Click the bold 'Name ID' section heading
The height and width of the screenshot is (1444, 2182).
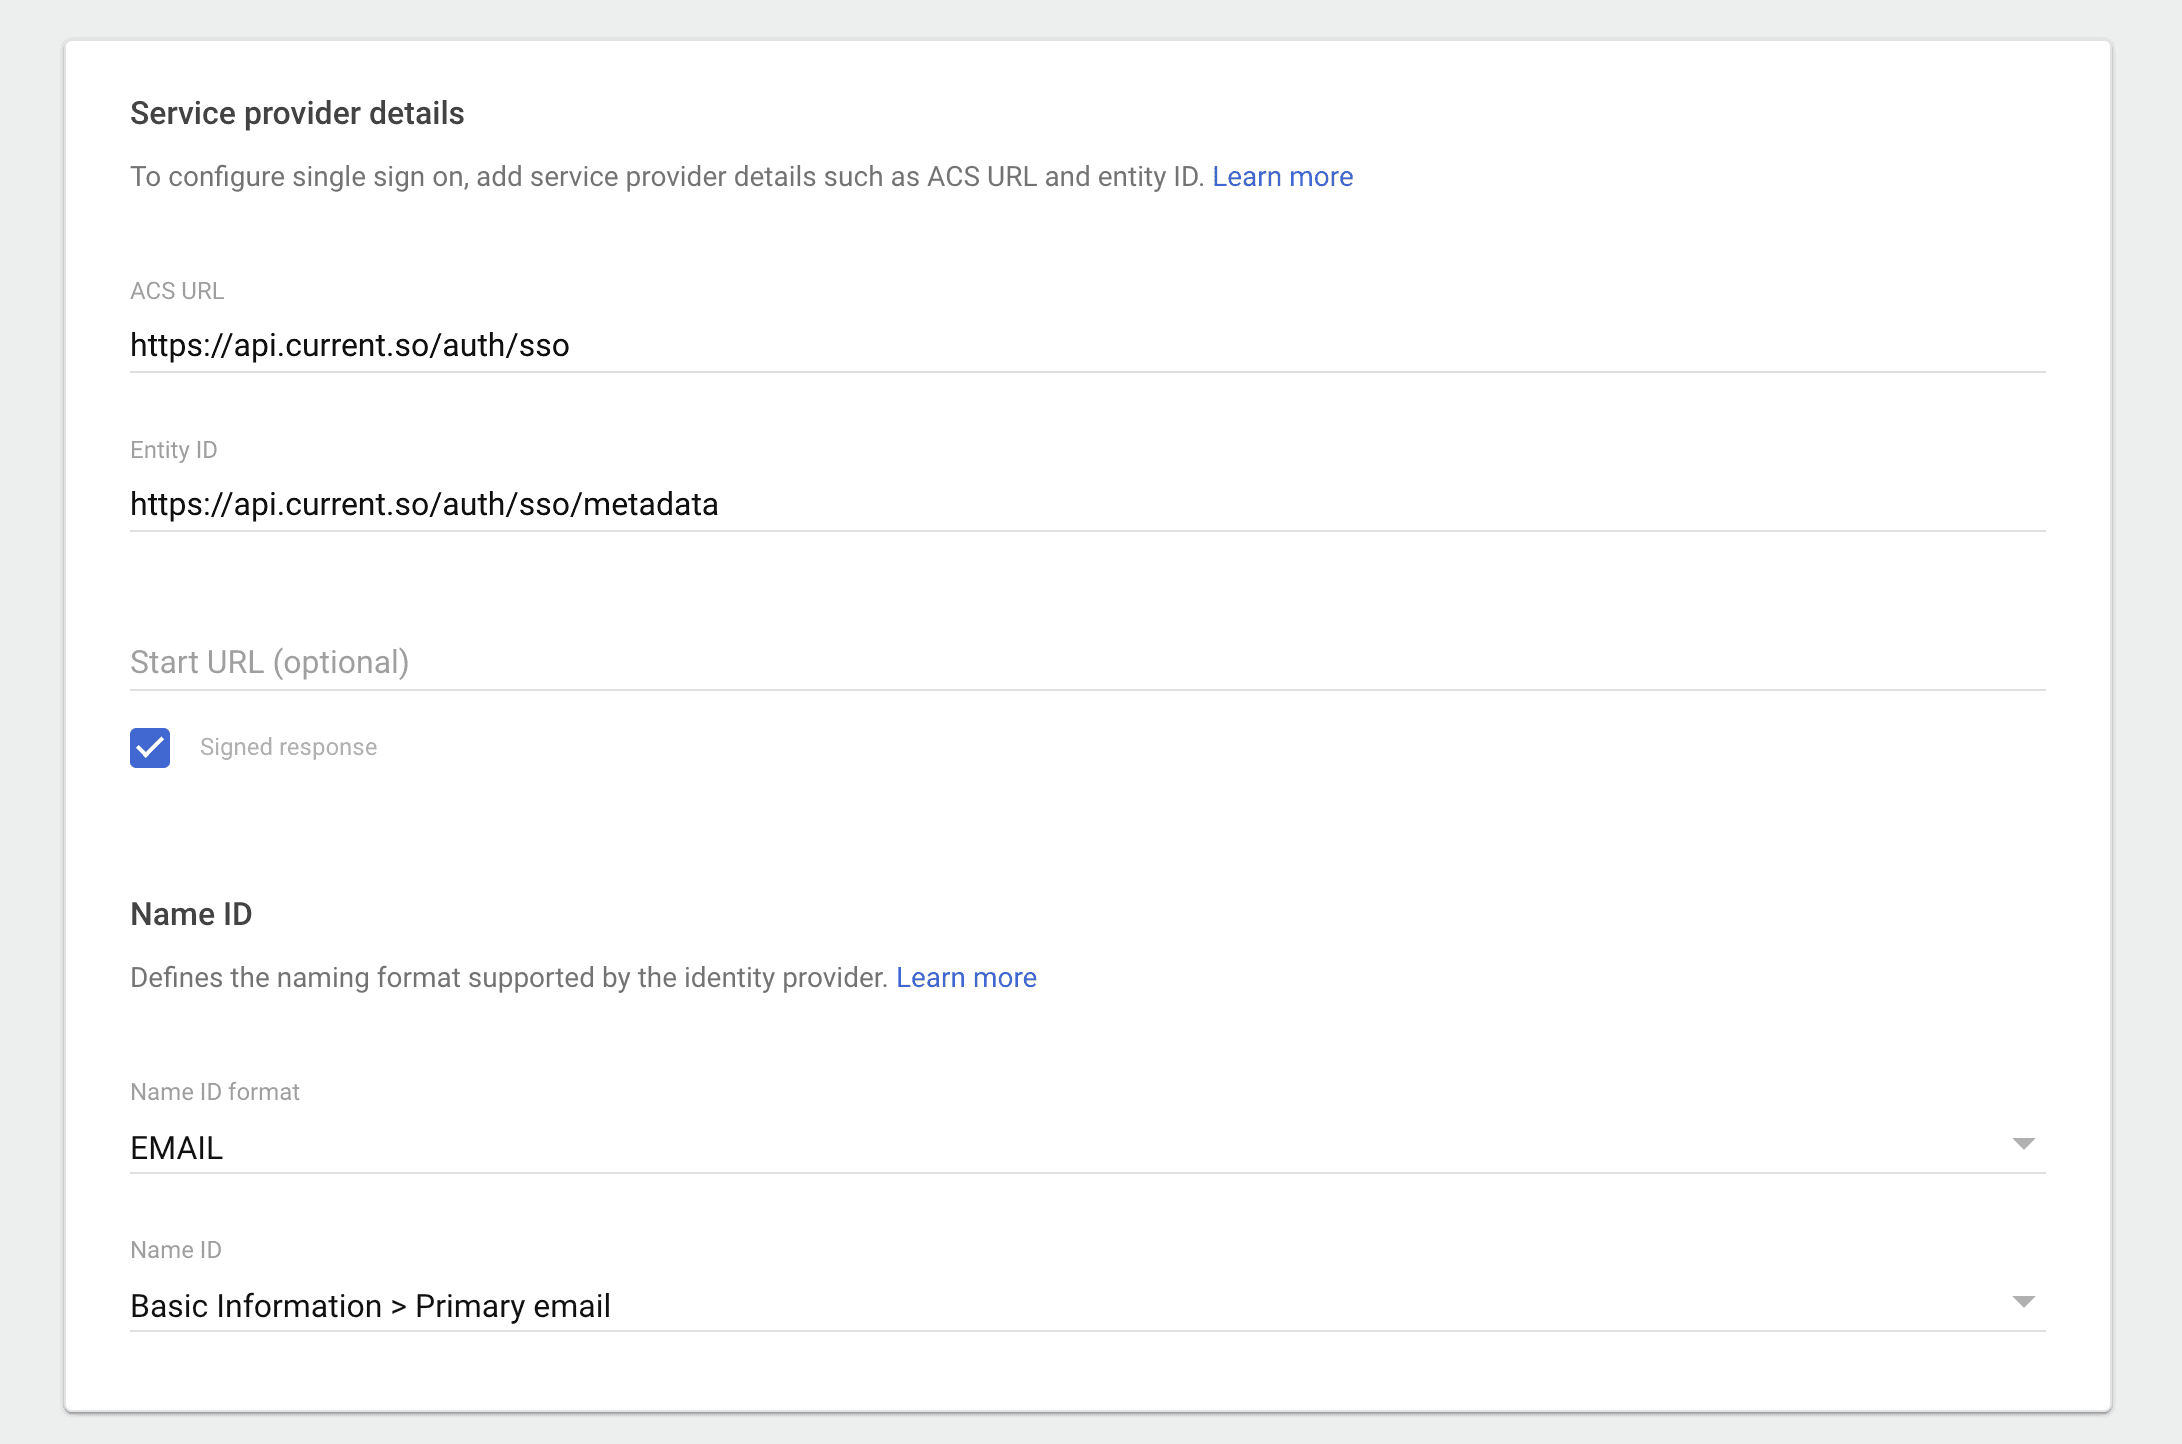coord(191,915)
